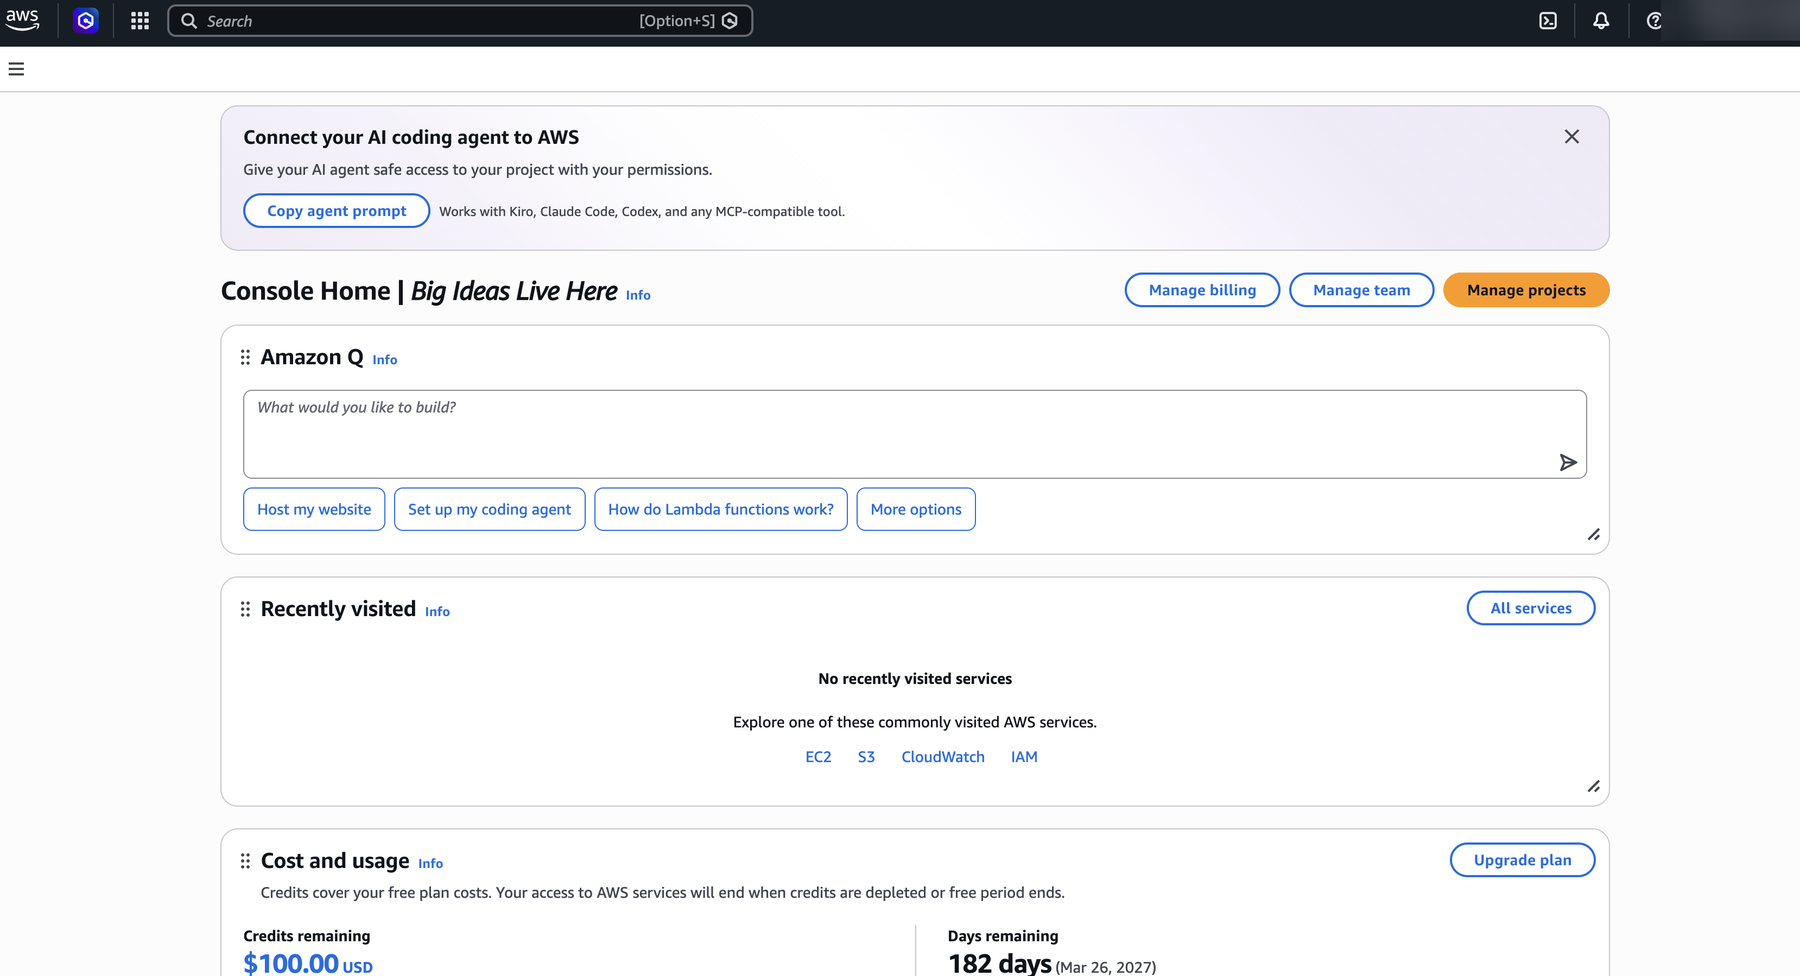Click Amazon Q icon inside search bar

click(730, 21)
